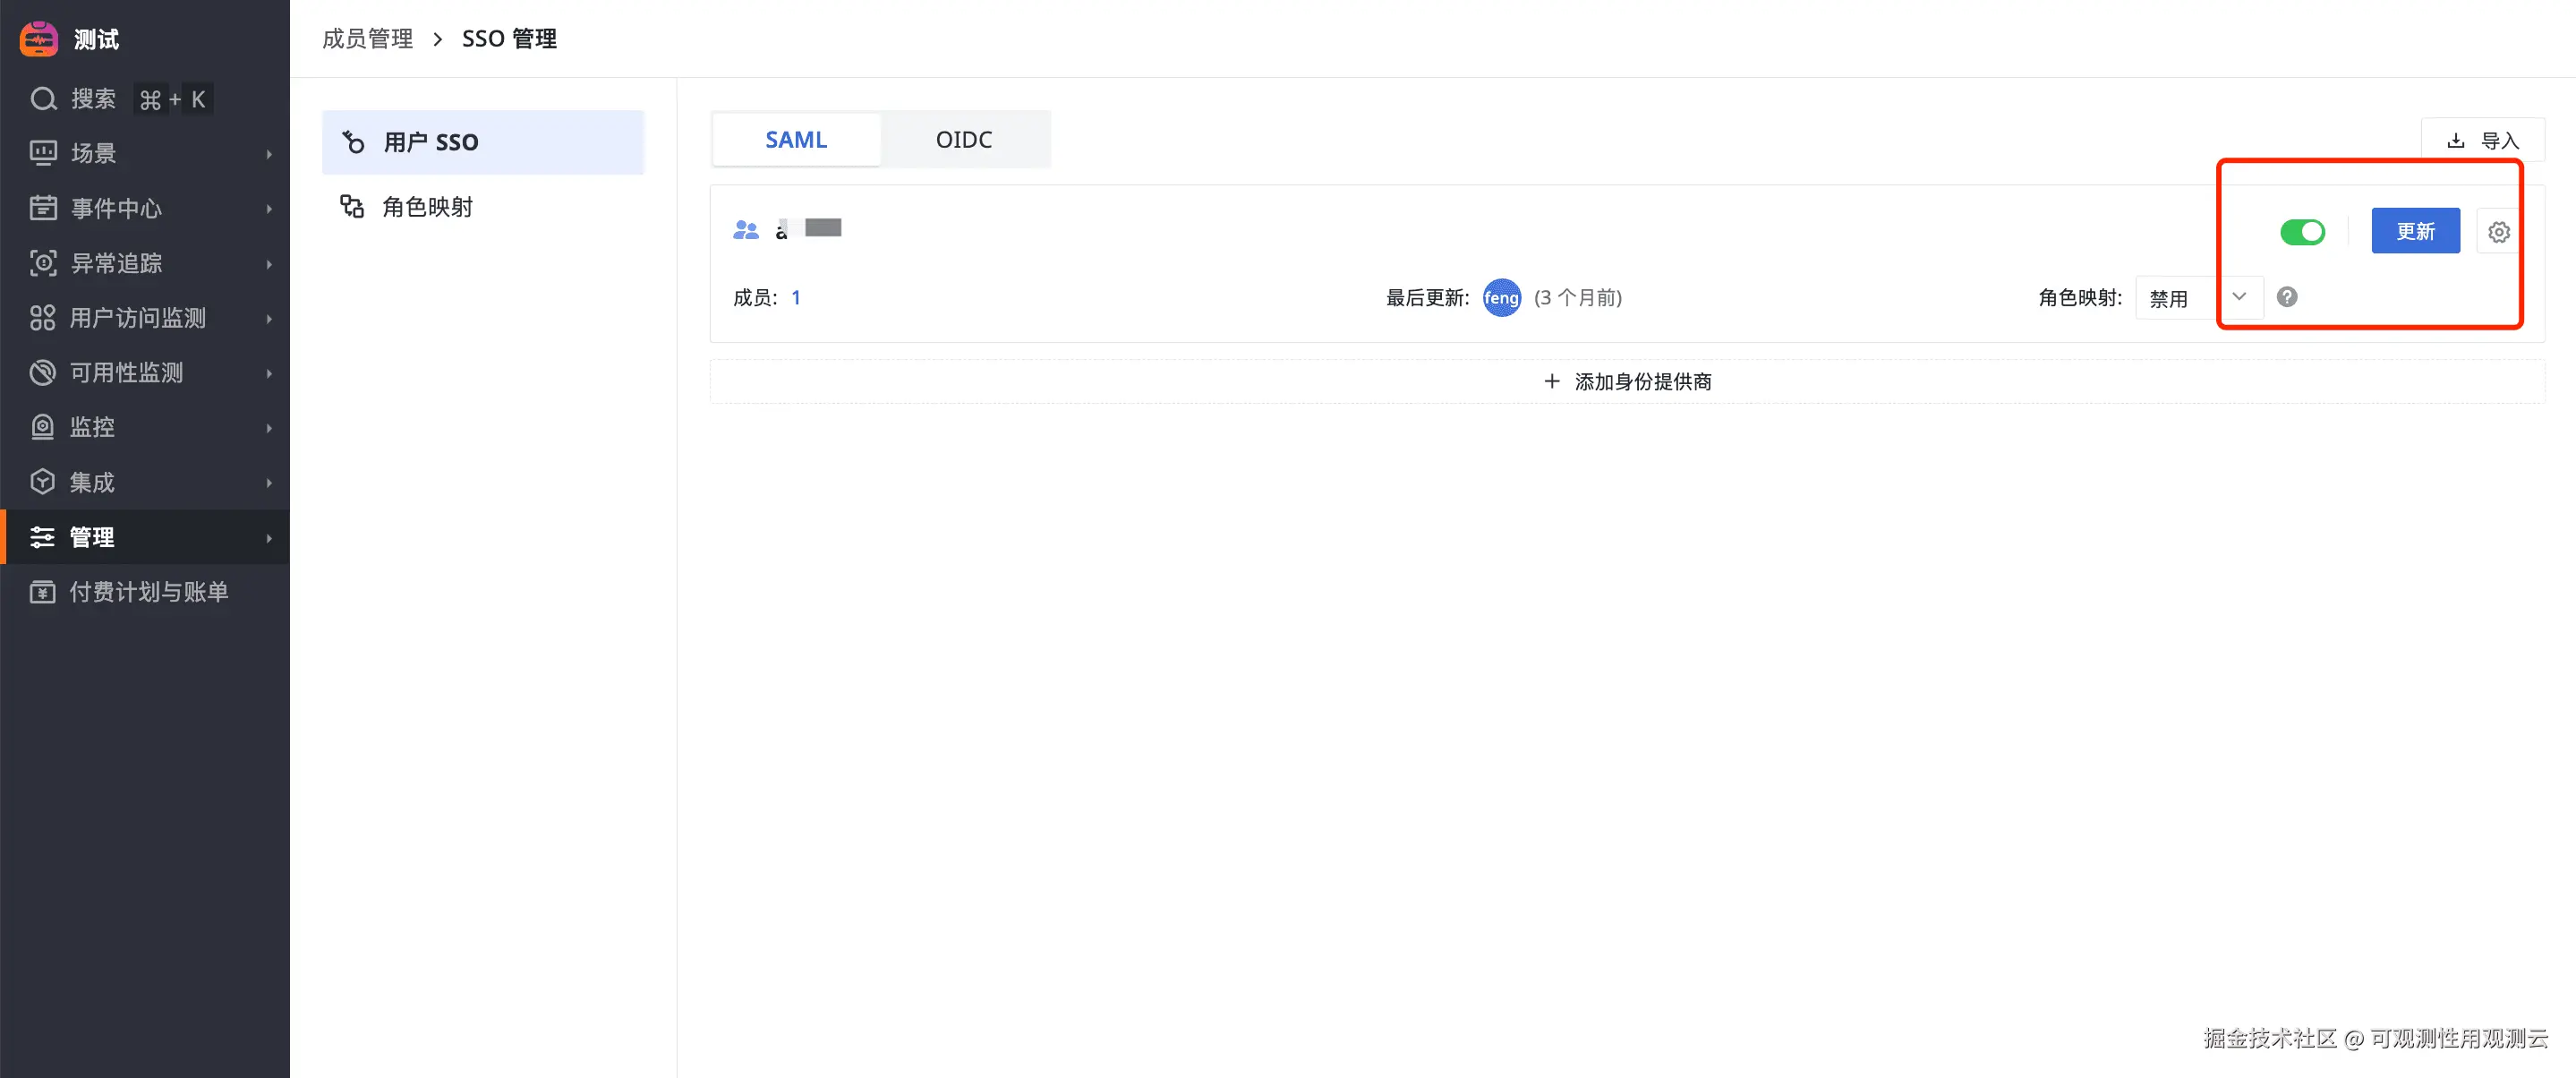Click the workspace logo icon
Viewport: 2576px width, 1078px height.
coord(39,38)
